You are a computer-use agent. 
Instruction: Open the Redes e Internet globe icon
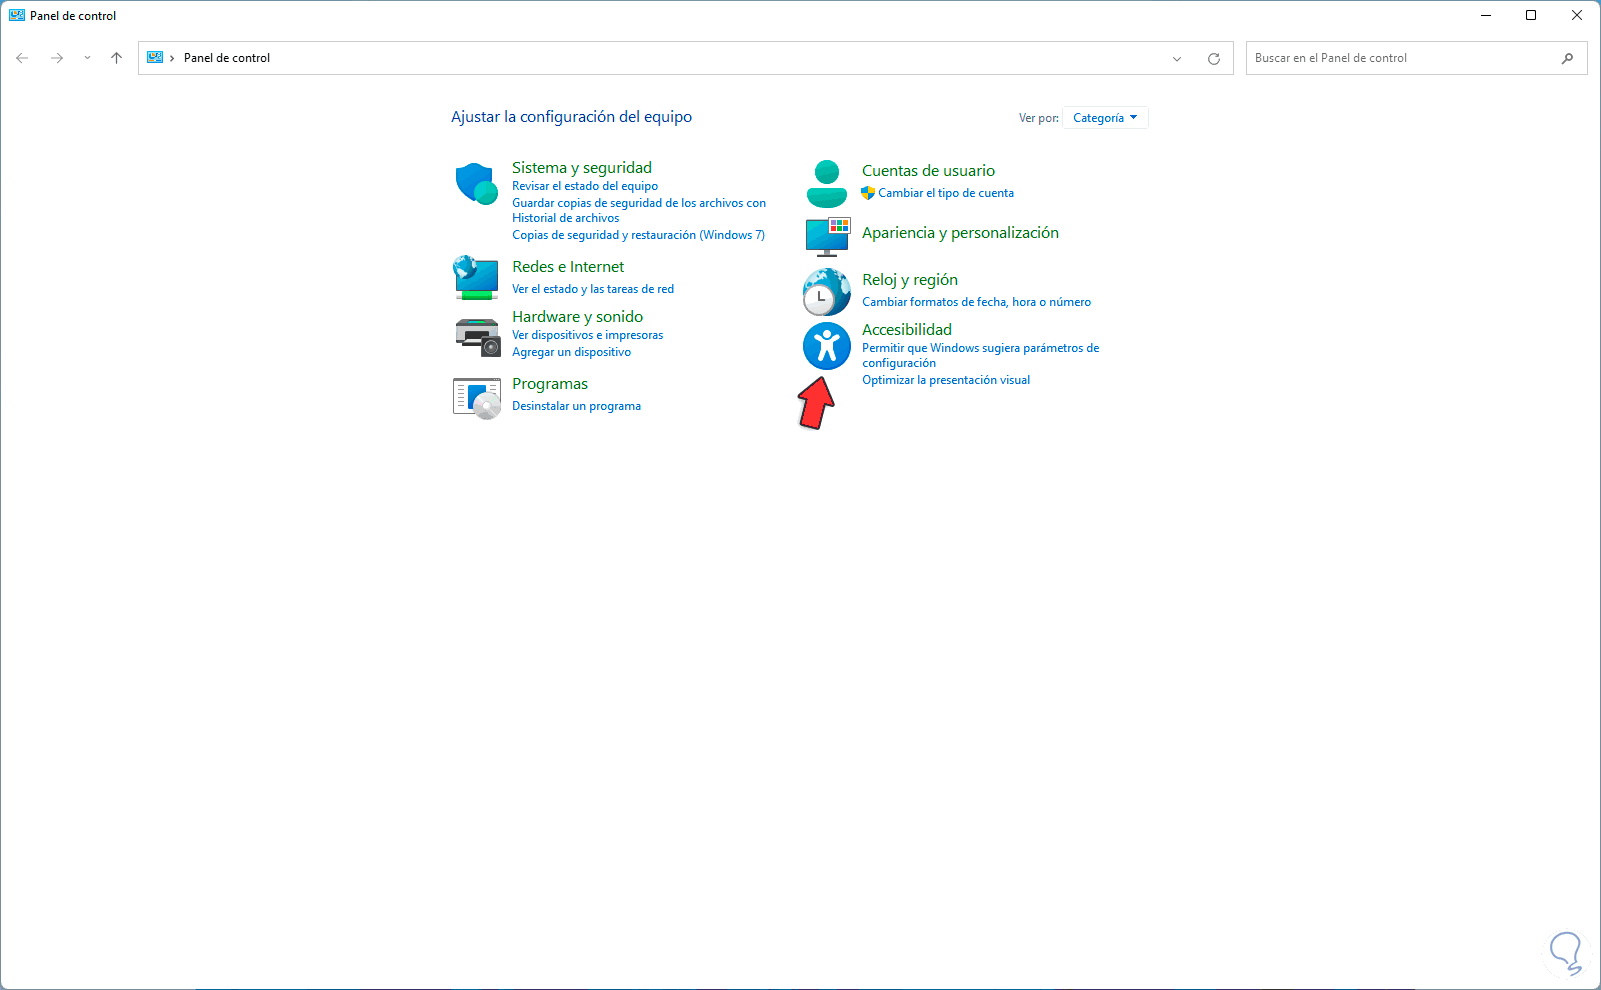tap(476, 278)
